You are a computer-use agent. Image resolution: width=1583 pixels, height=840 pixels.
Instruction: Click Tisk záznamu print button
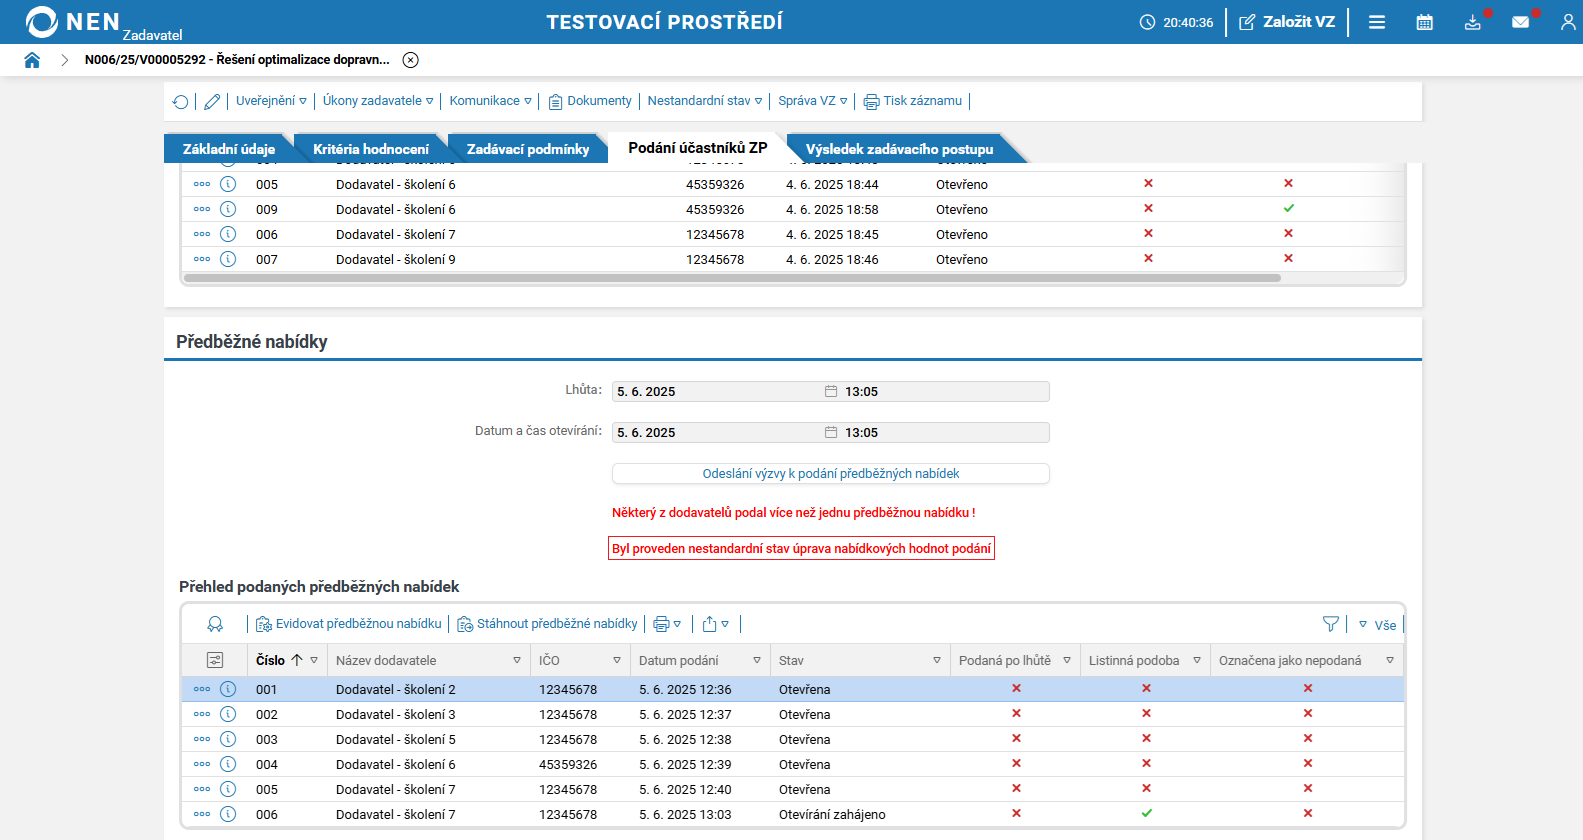pos(913,101)
